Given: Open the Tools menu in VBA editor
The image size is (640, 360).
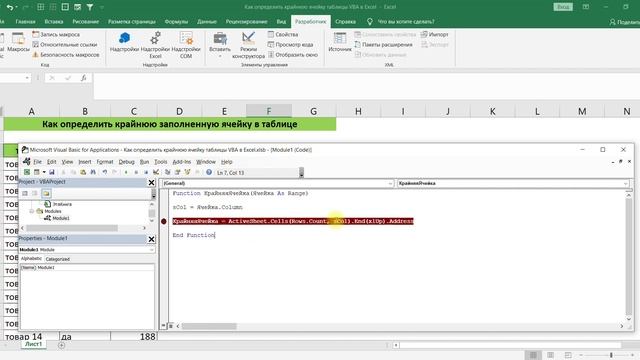Looking at the screenshot, I should [160, 162].
